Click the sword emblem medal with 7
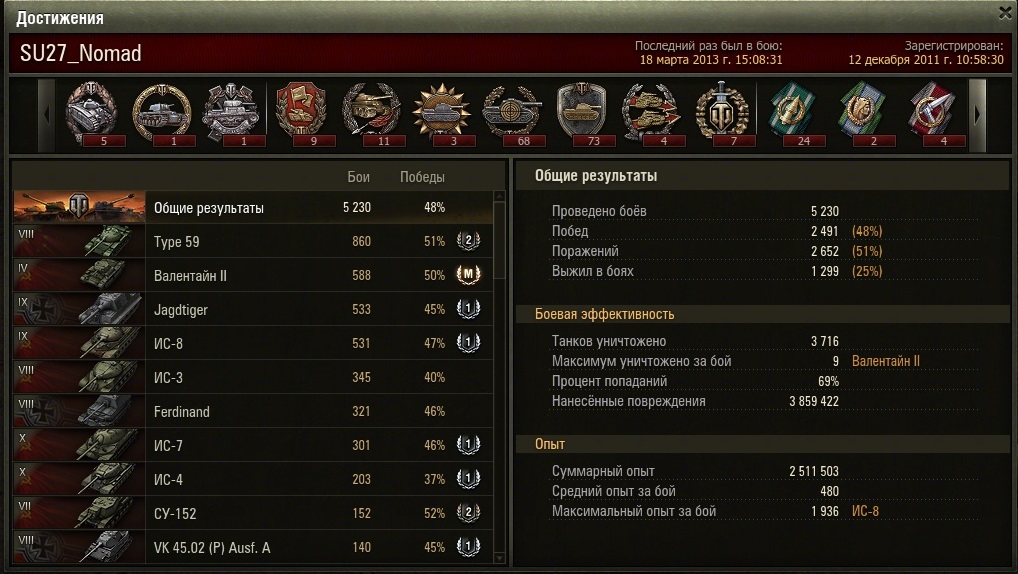Screen dimensions: 1018x574 pos(723,114)
